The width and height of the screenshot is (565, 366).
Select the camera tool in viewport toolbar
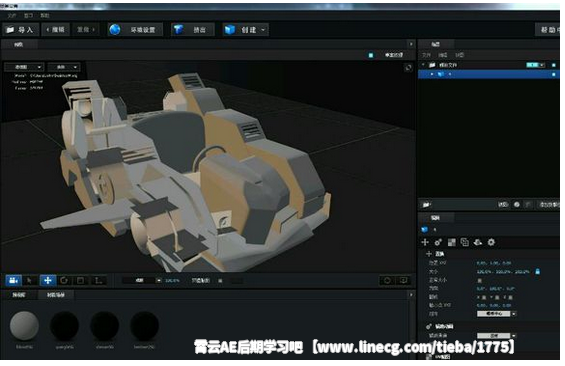[x=13, y=280]
